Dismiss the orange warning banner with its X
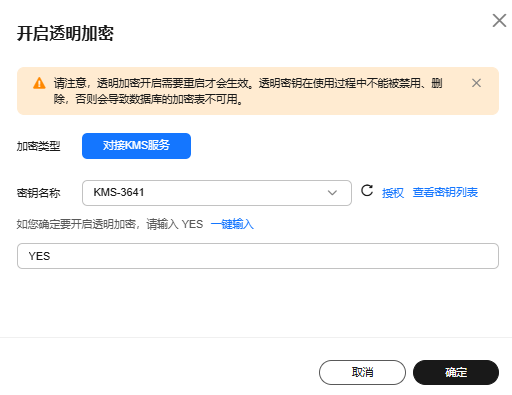The height and width of the screenshot is (395, 512). point(476,83)
